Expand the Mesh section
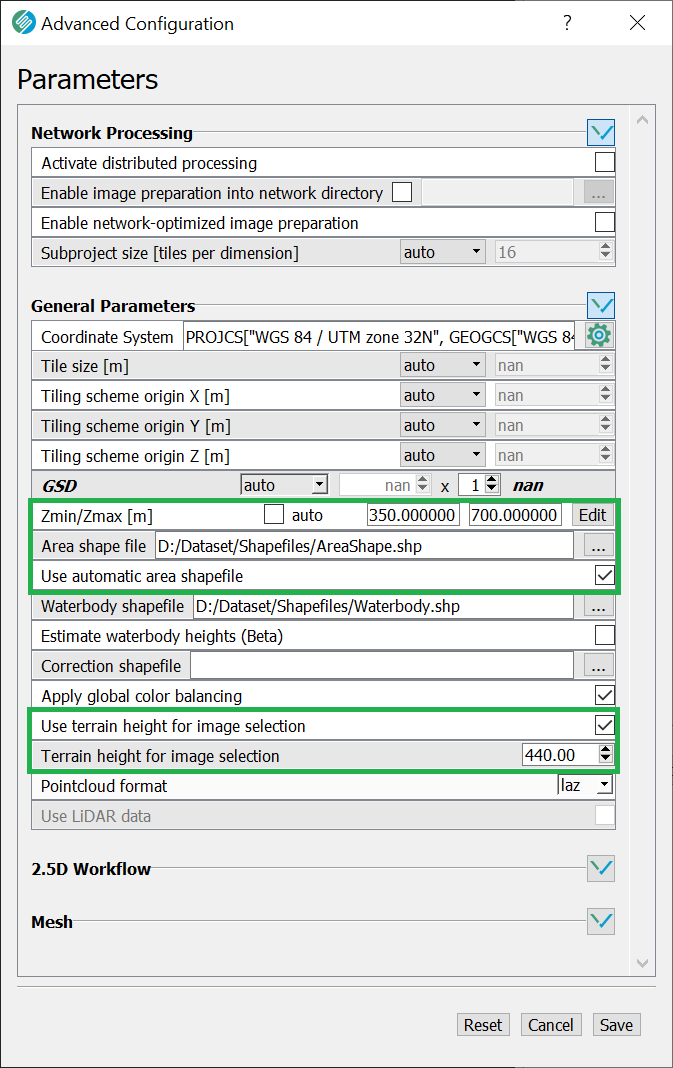The width and height of the screenshot is (673, 1068). pos(601,922)
